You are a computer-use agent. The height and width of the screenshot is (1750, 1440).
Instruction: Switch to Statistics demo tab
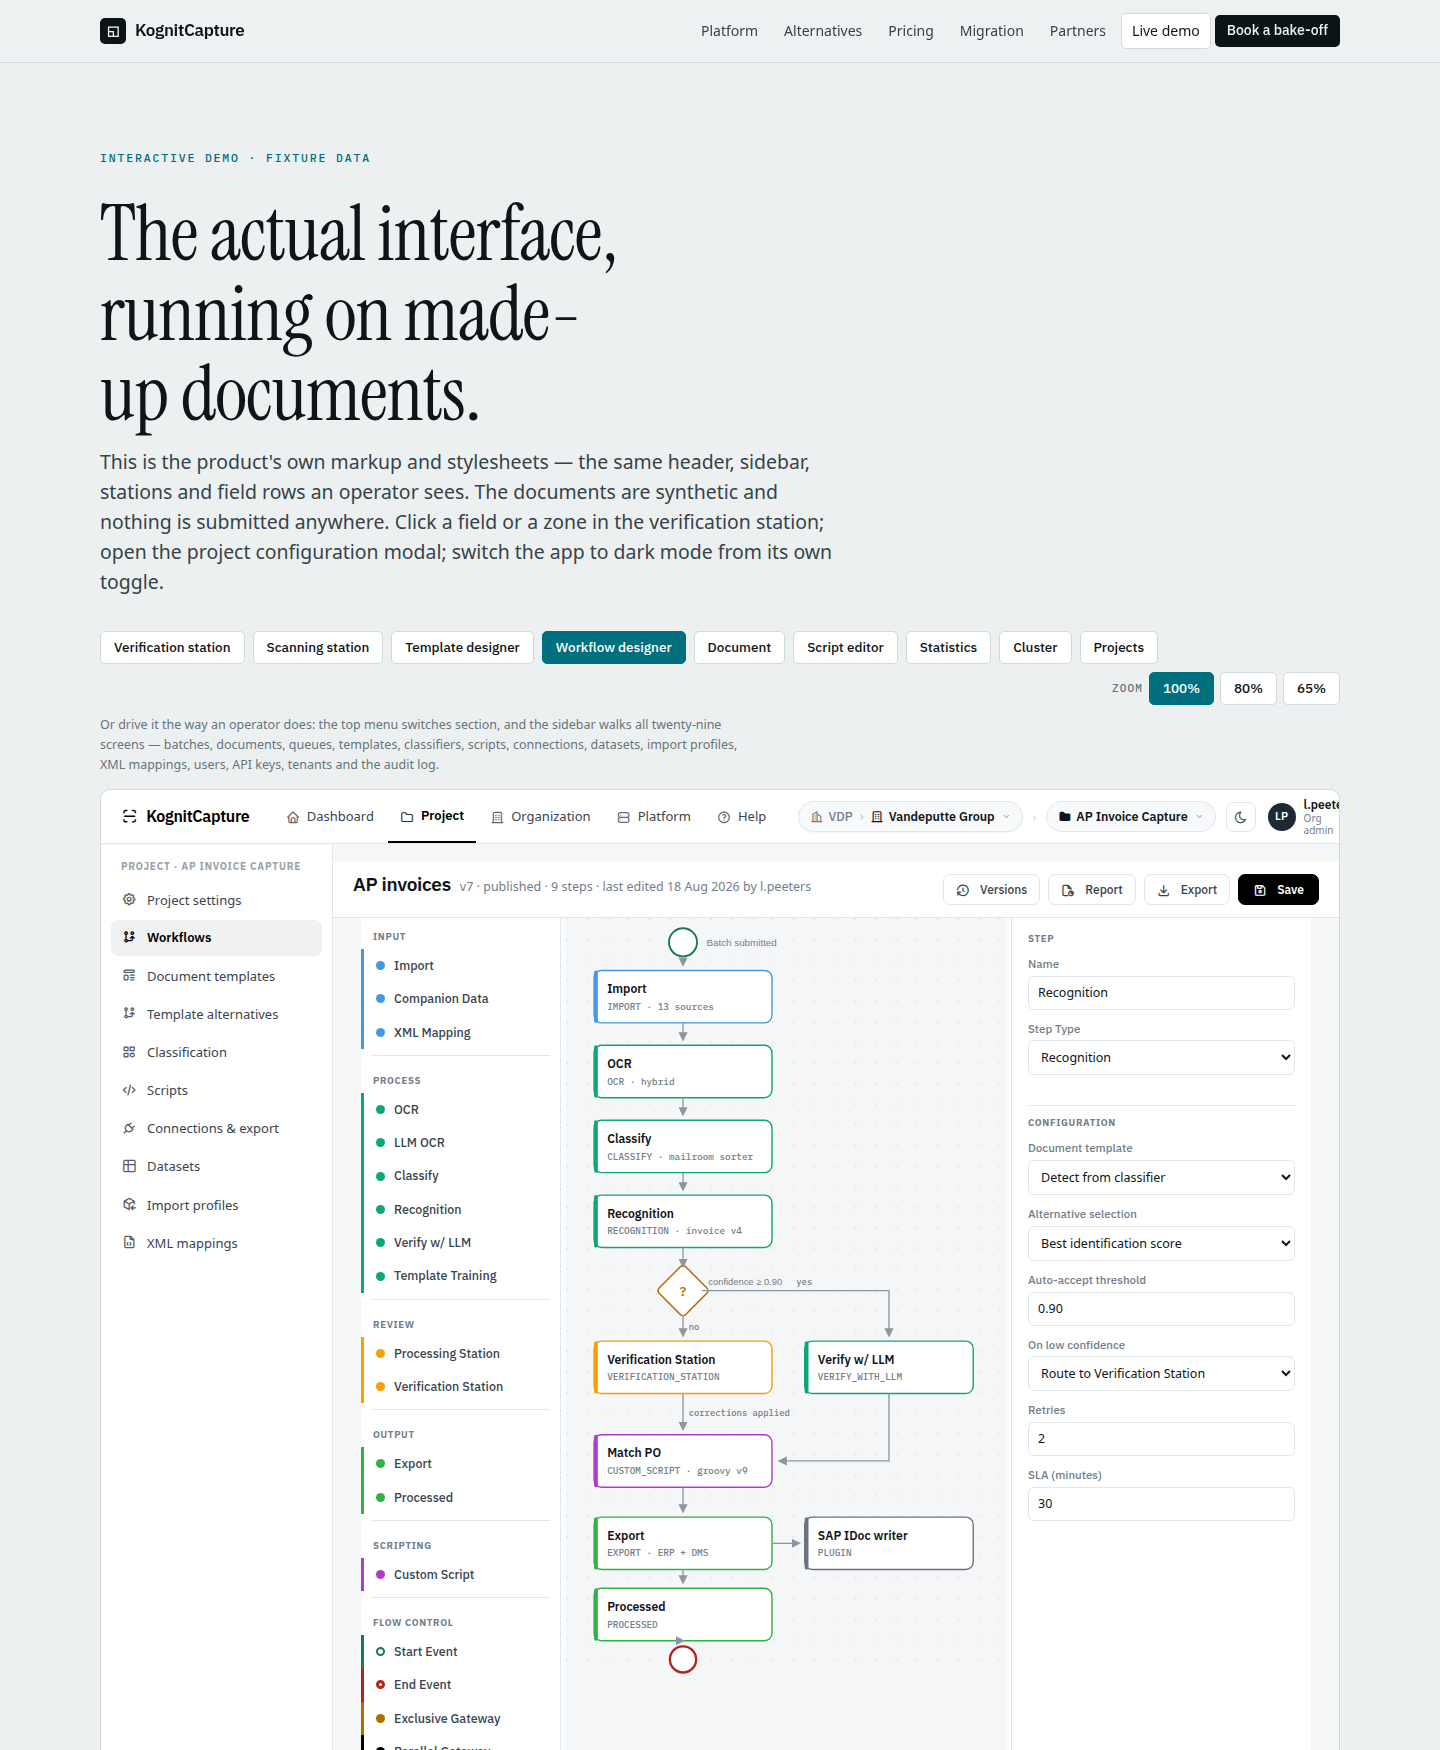948,648
